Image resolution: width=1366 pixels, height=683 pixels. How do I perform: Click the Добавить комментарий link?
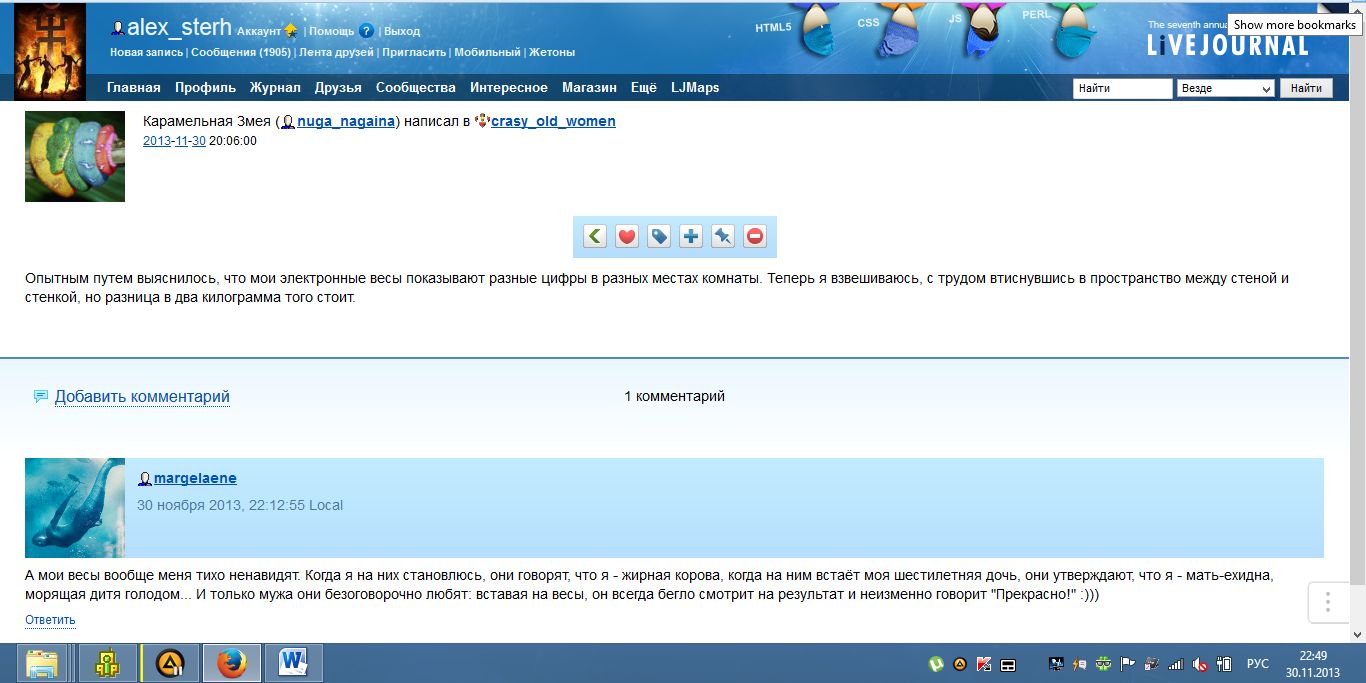pos(142,397)
